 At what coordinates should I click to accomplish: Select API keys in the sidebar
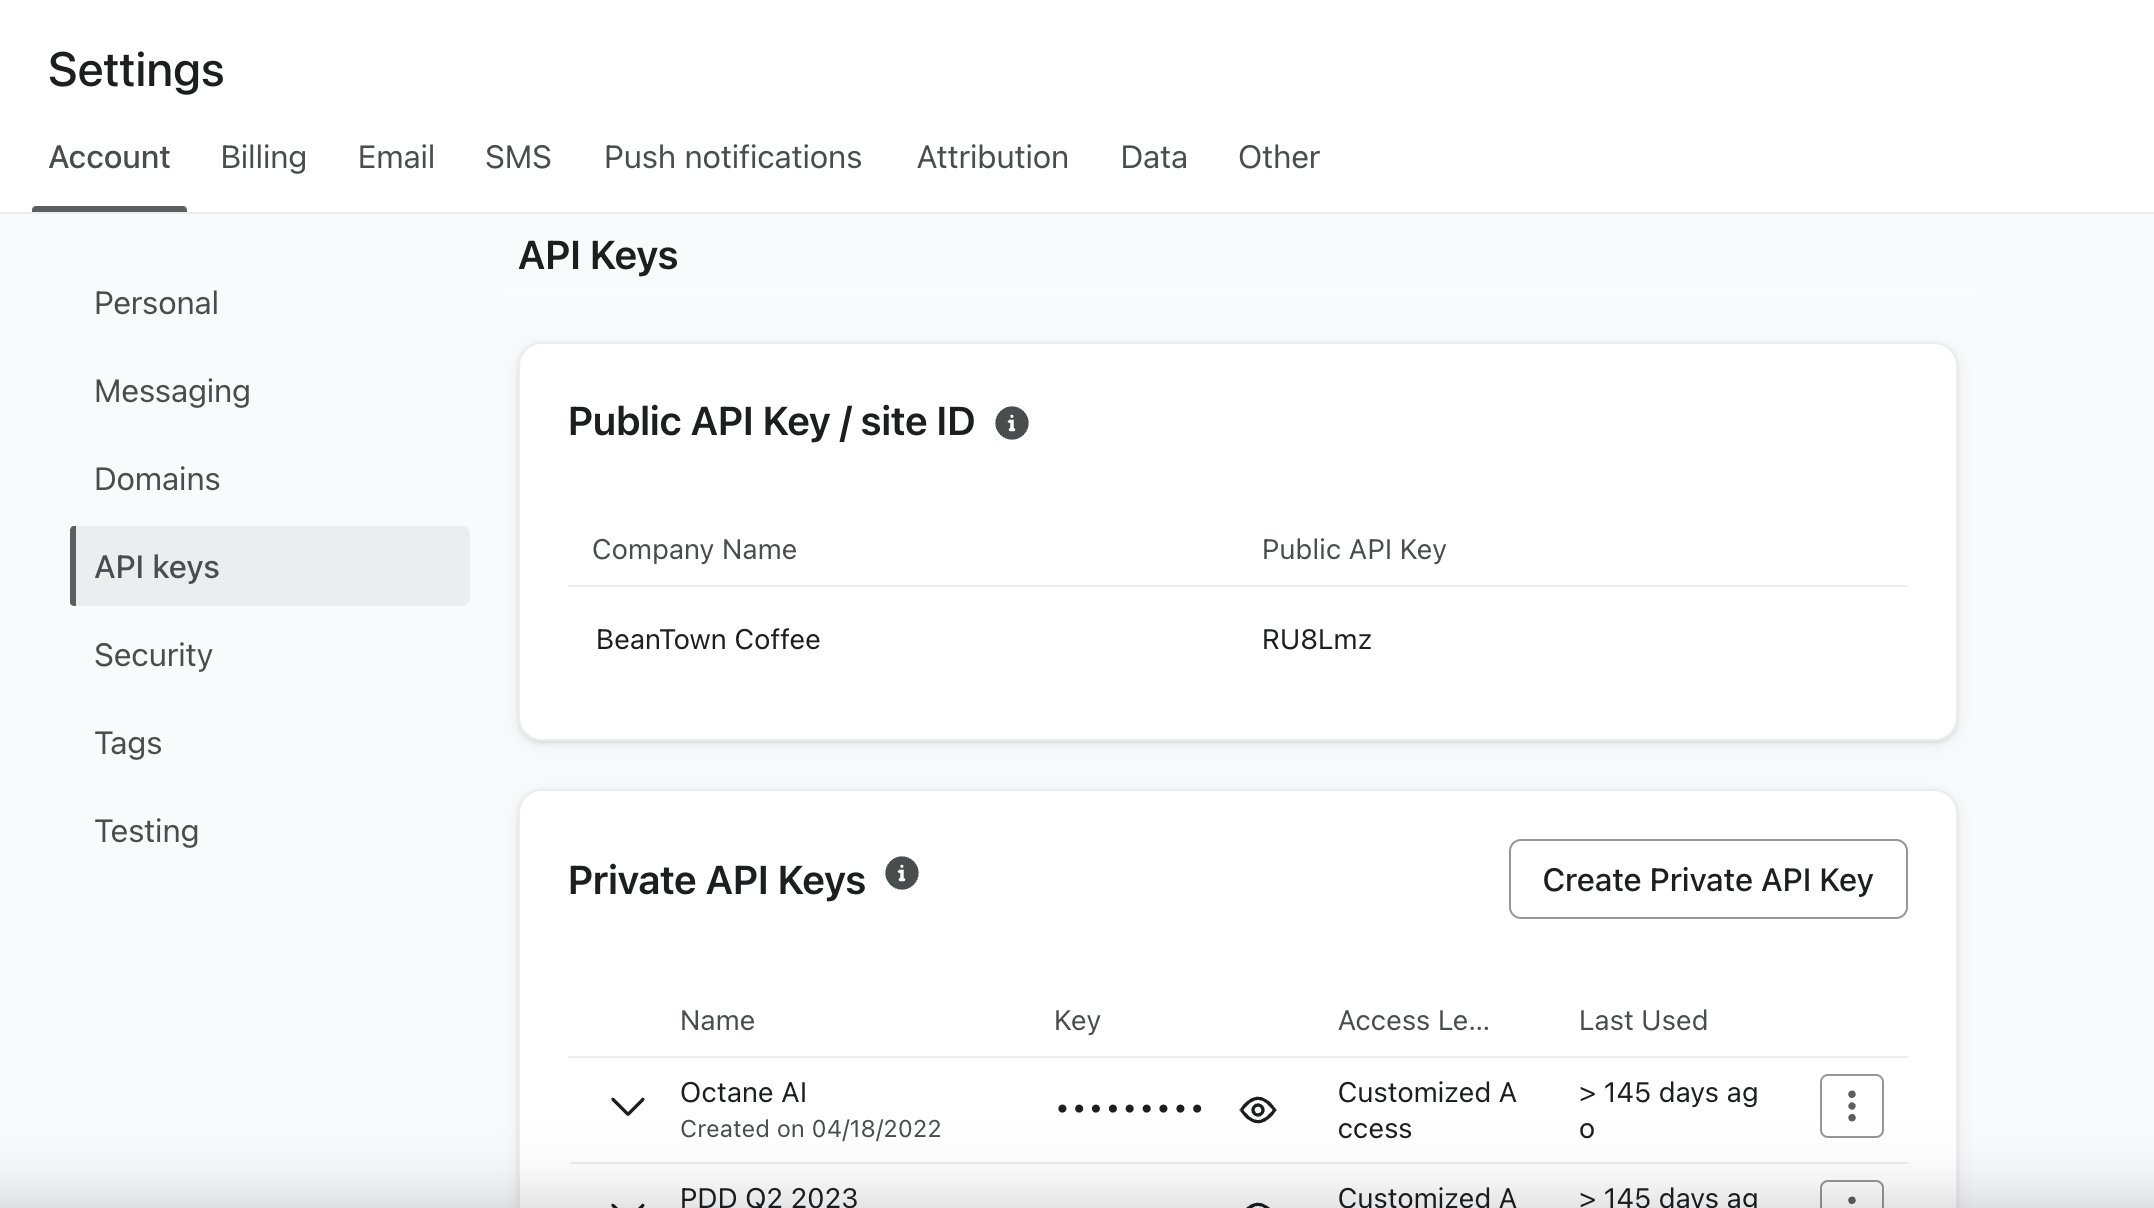click(x=270, y=566)
